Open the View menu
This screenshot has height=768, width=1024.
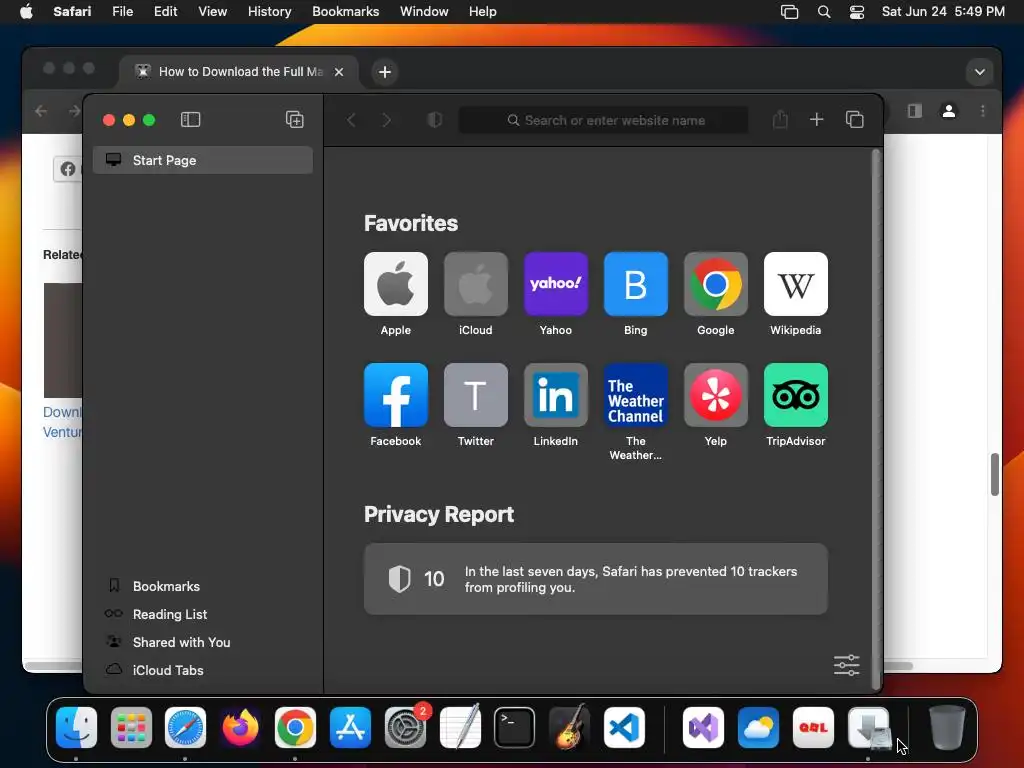(212, 12)
